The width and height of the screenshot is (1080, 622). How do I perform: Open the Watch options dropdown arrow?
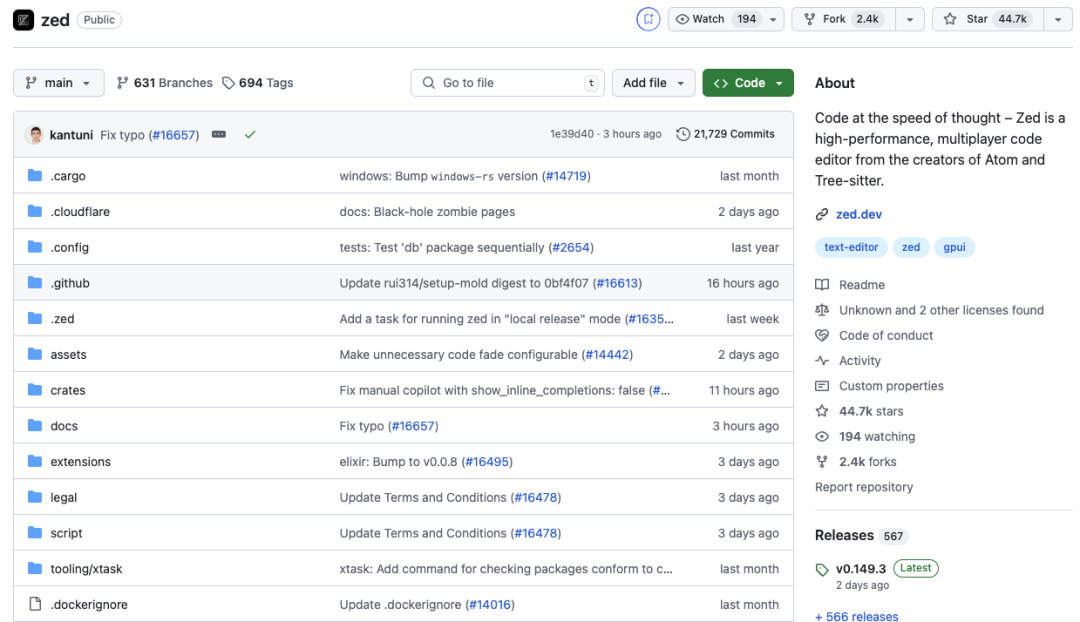[773, 19]
